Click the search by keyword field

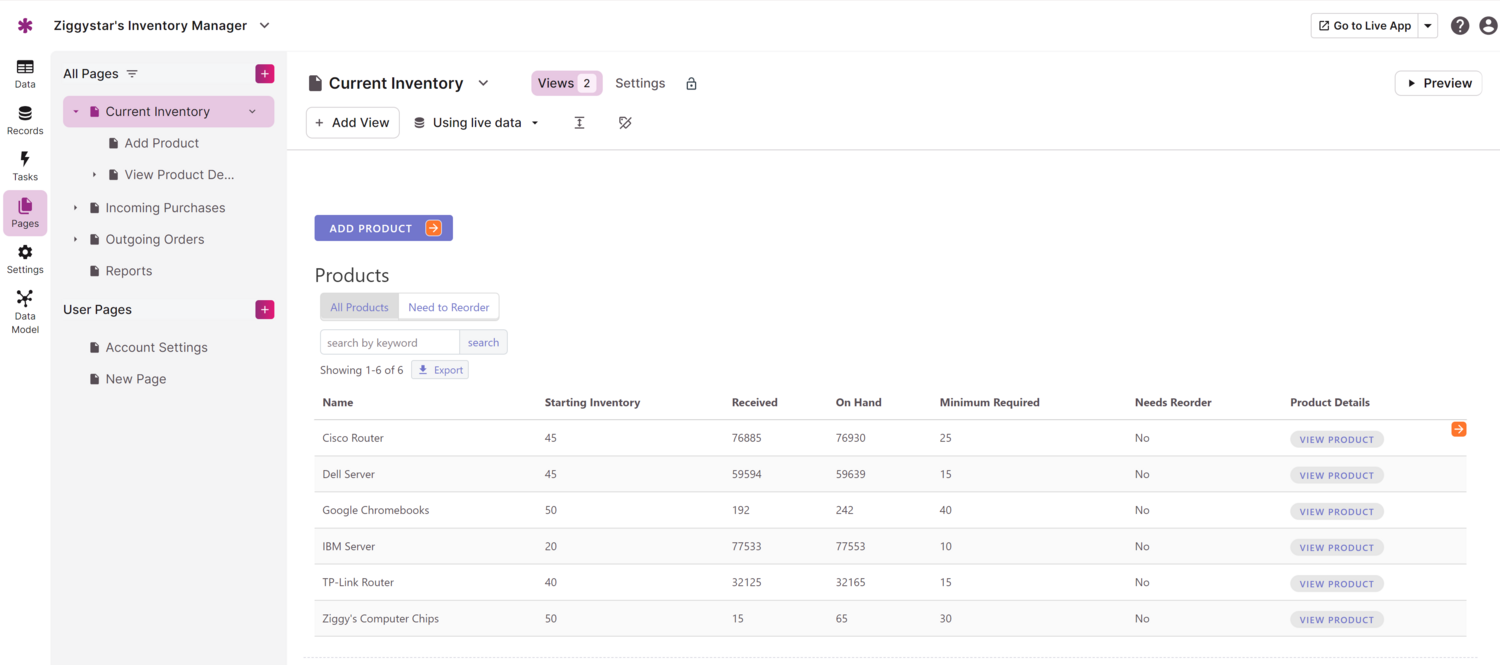point(390,343)
